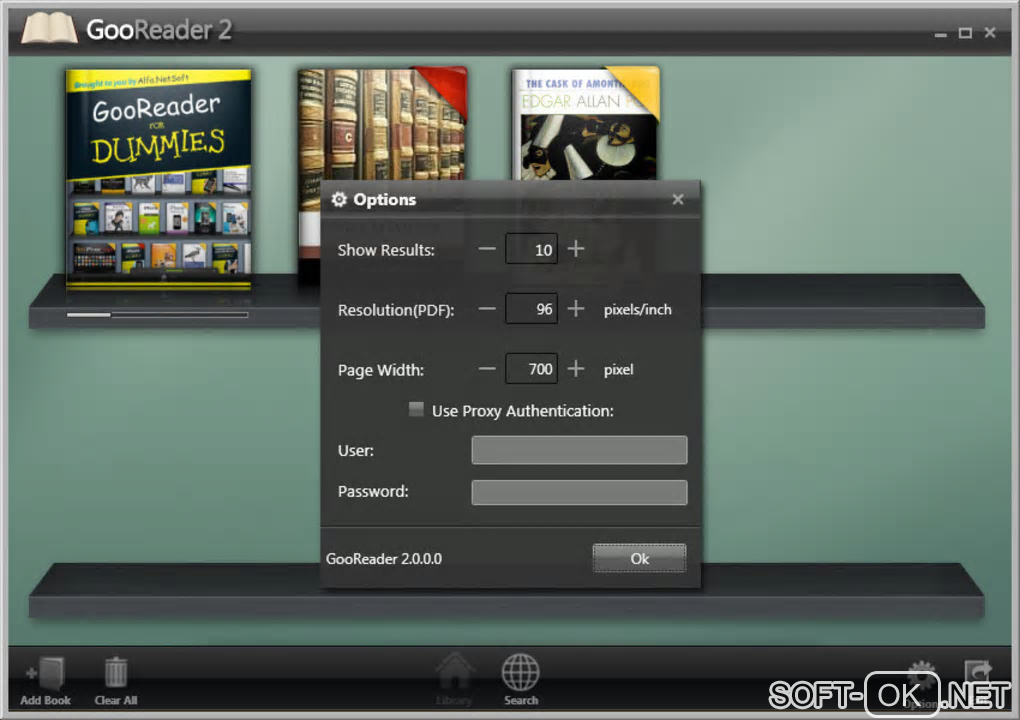Image resolution: width=1020 pixels, height=720 pixels.
Task: Click the Dummies book progress bar
Action: point(157,315)
